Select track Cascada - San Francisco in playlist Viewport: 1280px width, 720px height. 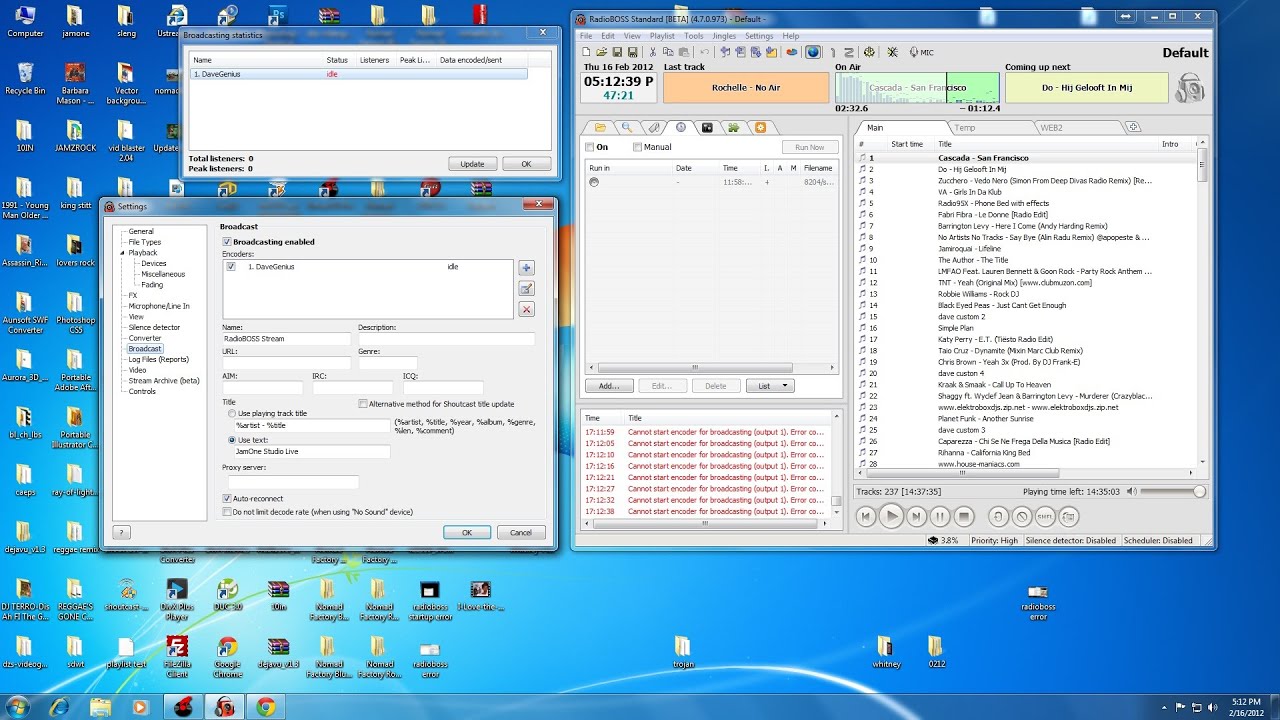1026,158
